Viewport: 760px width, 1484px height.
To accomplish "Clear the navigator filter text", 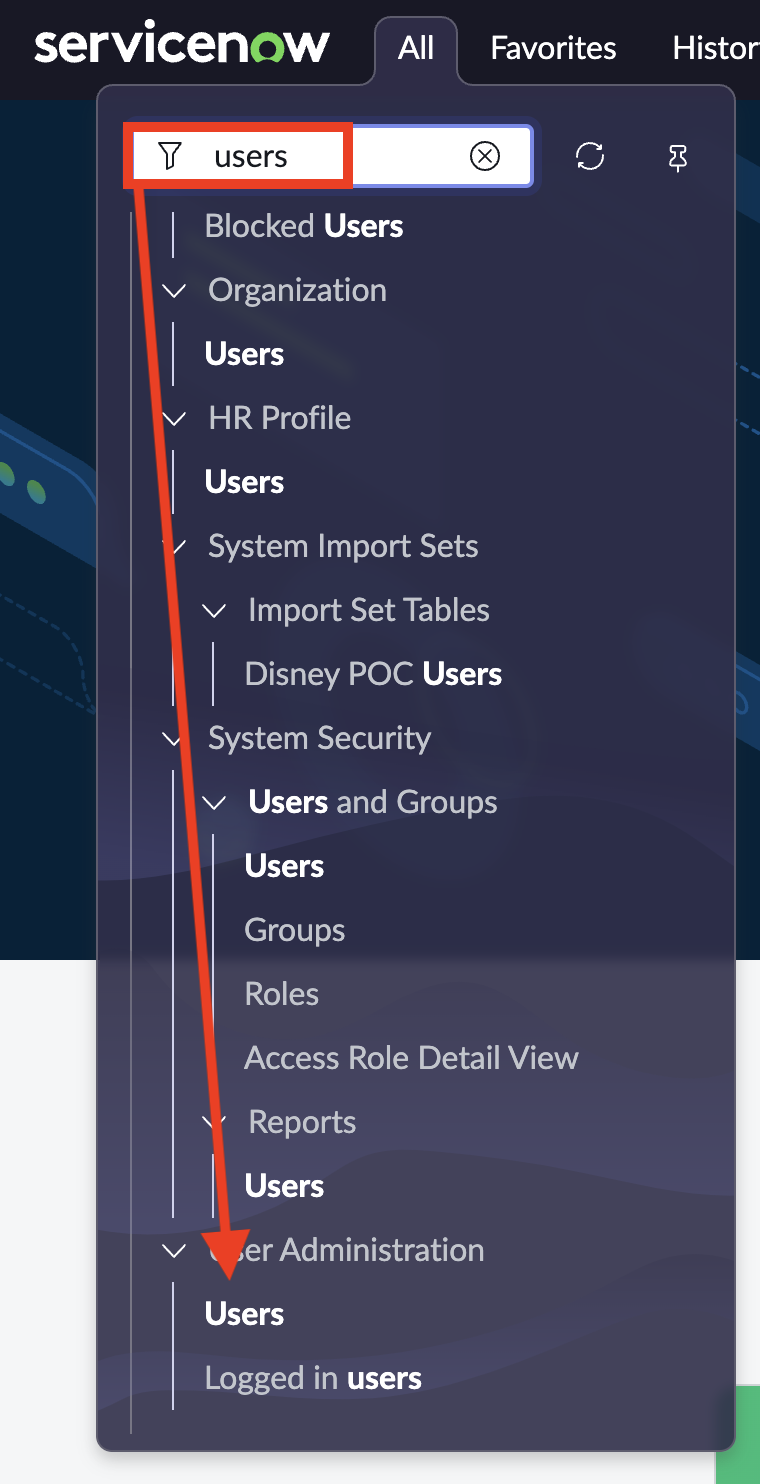I will (x=485, y=156).
